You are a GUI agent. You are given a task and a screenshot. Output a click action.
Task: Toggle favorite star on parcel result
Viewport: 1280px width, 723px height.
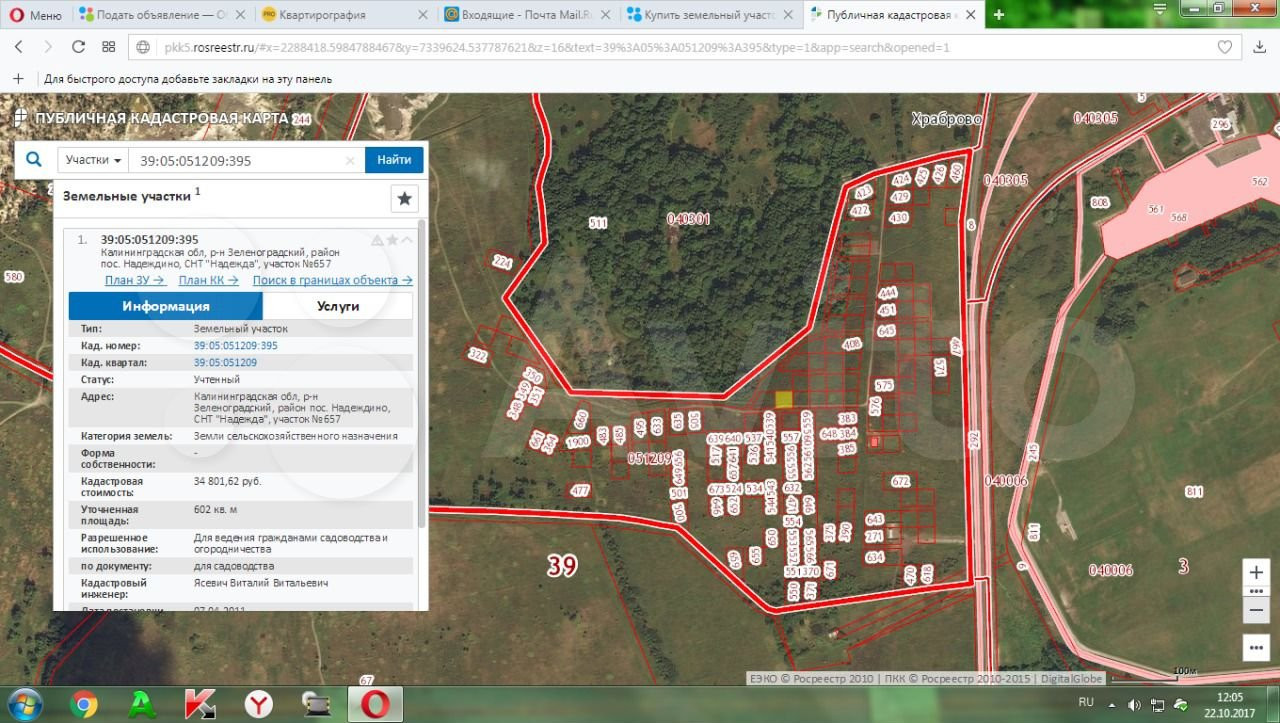pos(393,240)
